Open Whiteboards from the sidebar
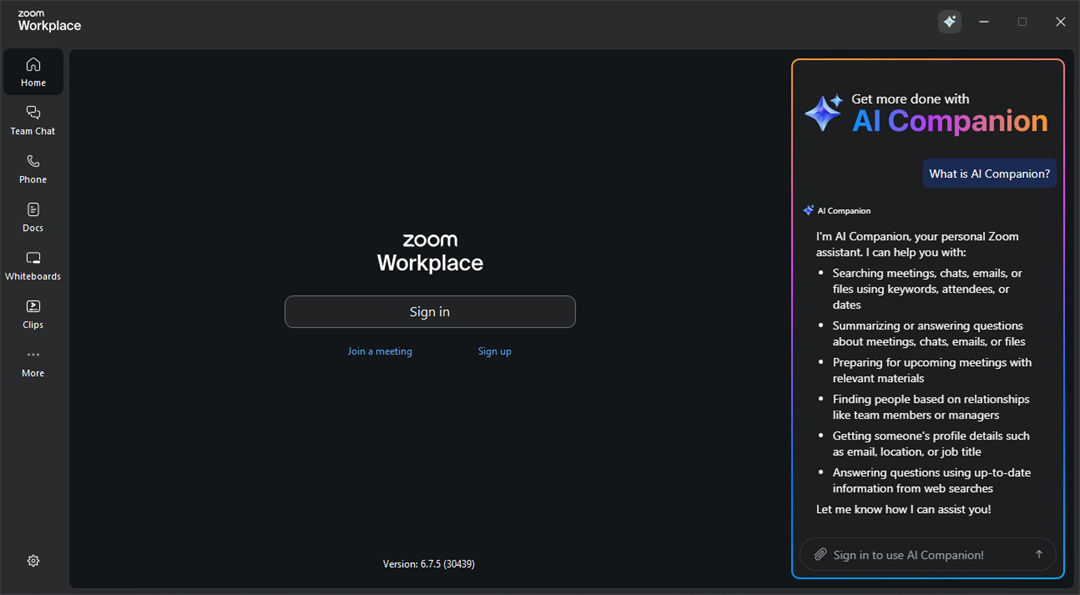The image size is (1080, 595). point(33,266)
